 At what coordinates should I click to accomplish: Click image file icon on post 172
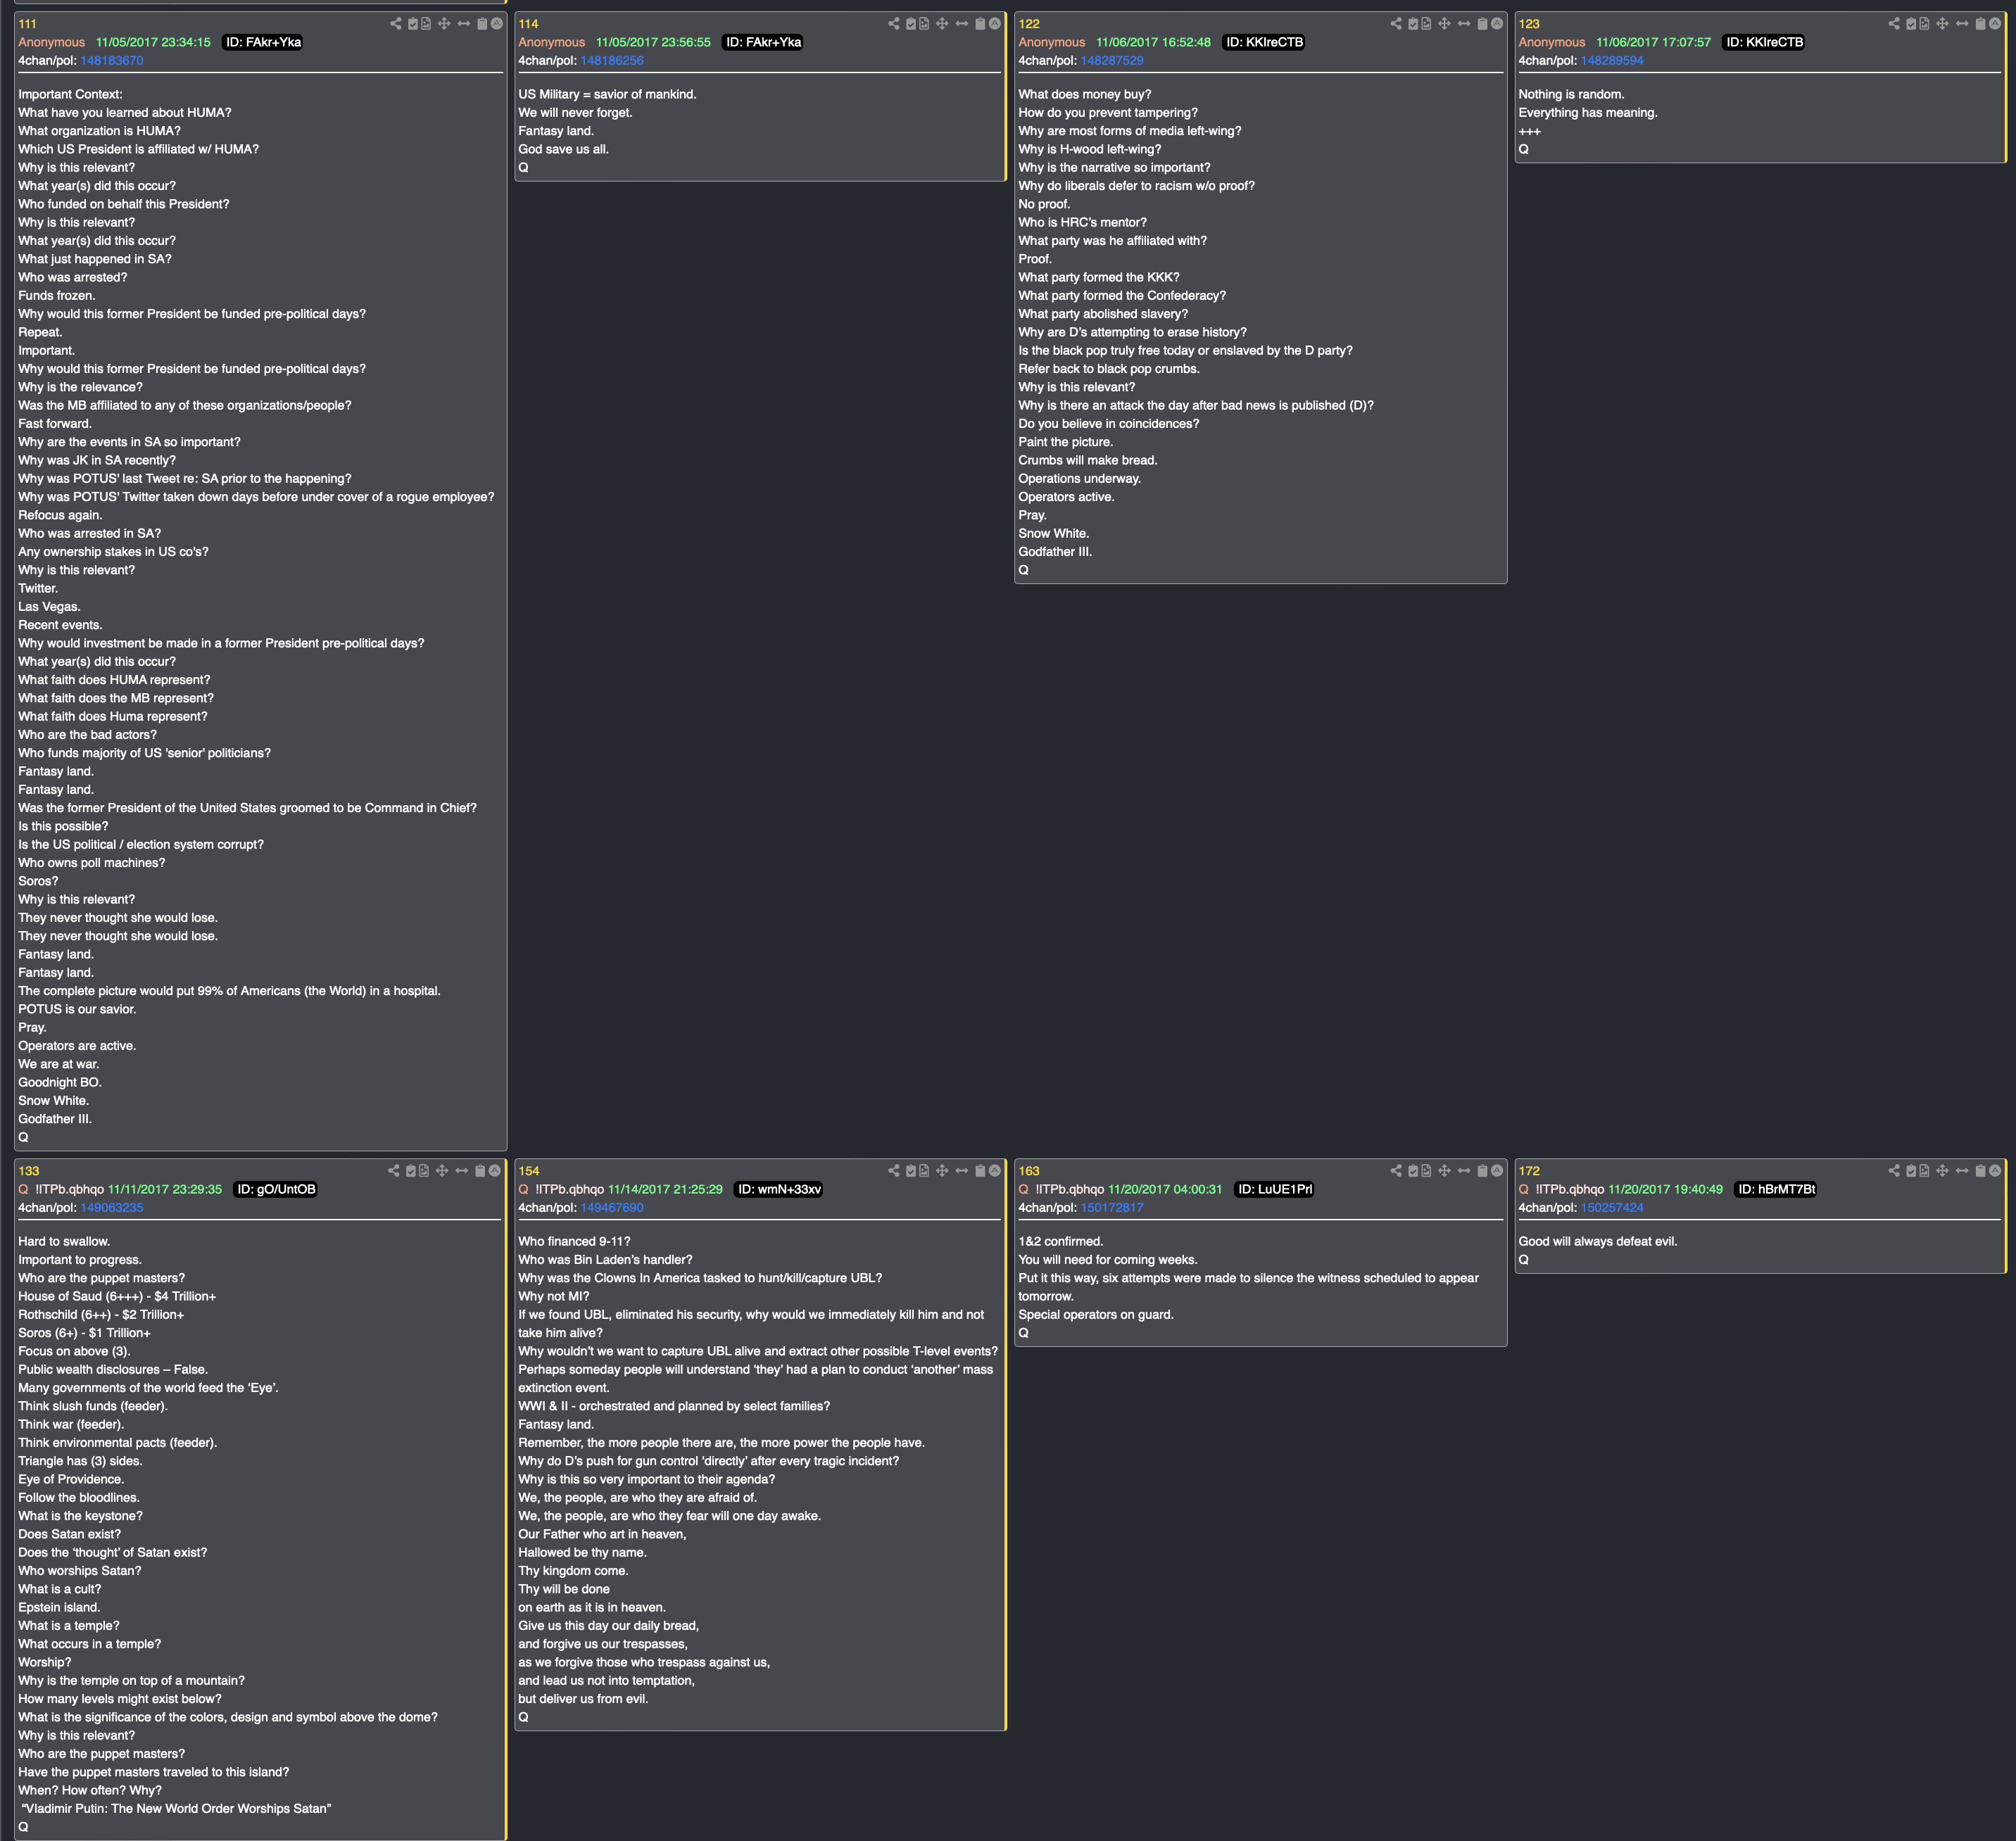coord(1925,1170)
